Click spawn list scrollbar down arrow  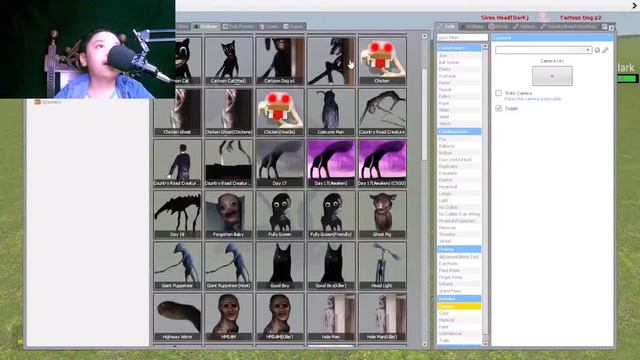(x=424, y=344)
